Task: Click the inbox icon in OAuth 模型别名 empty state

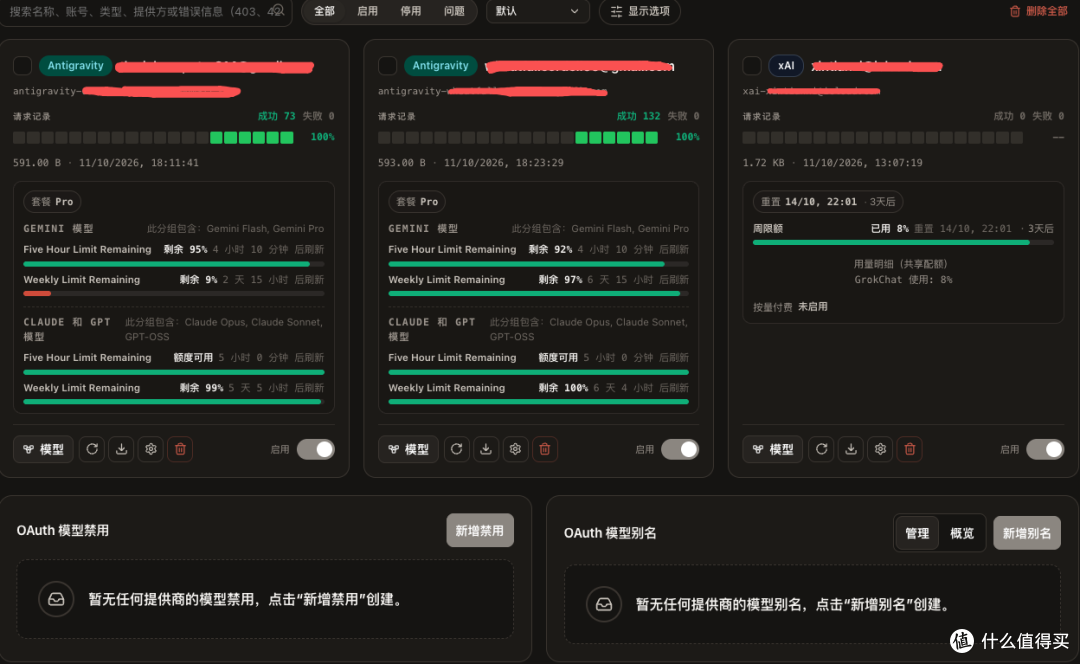Action: point(604,604)
